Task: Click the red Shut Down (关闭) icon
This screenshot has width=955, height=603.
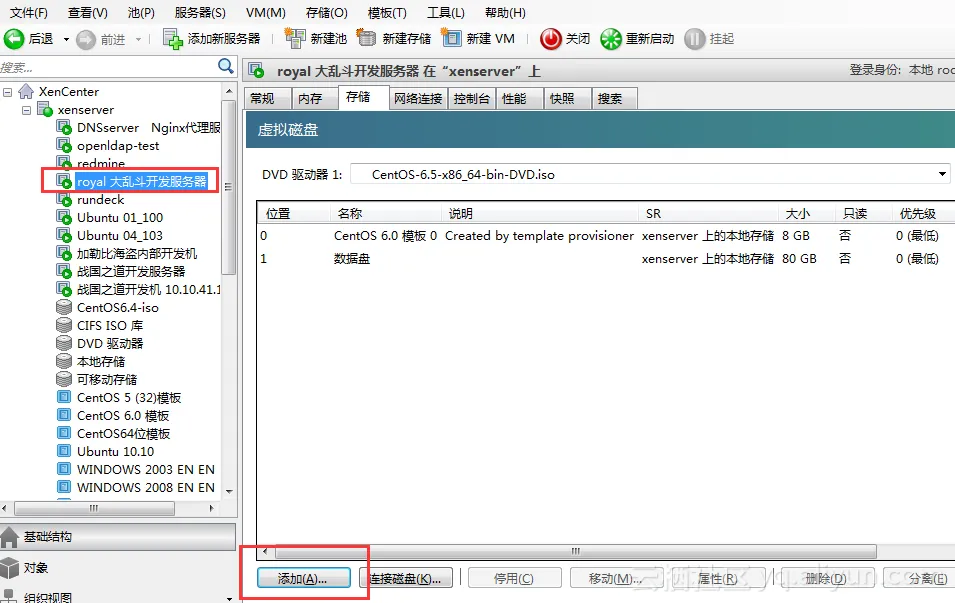Action: coord(551,39)
